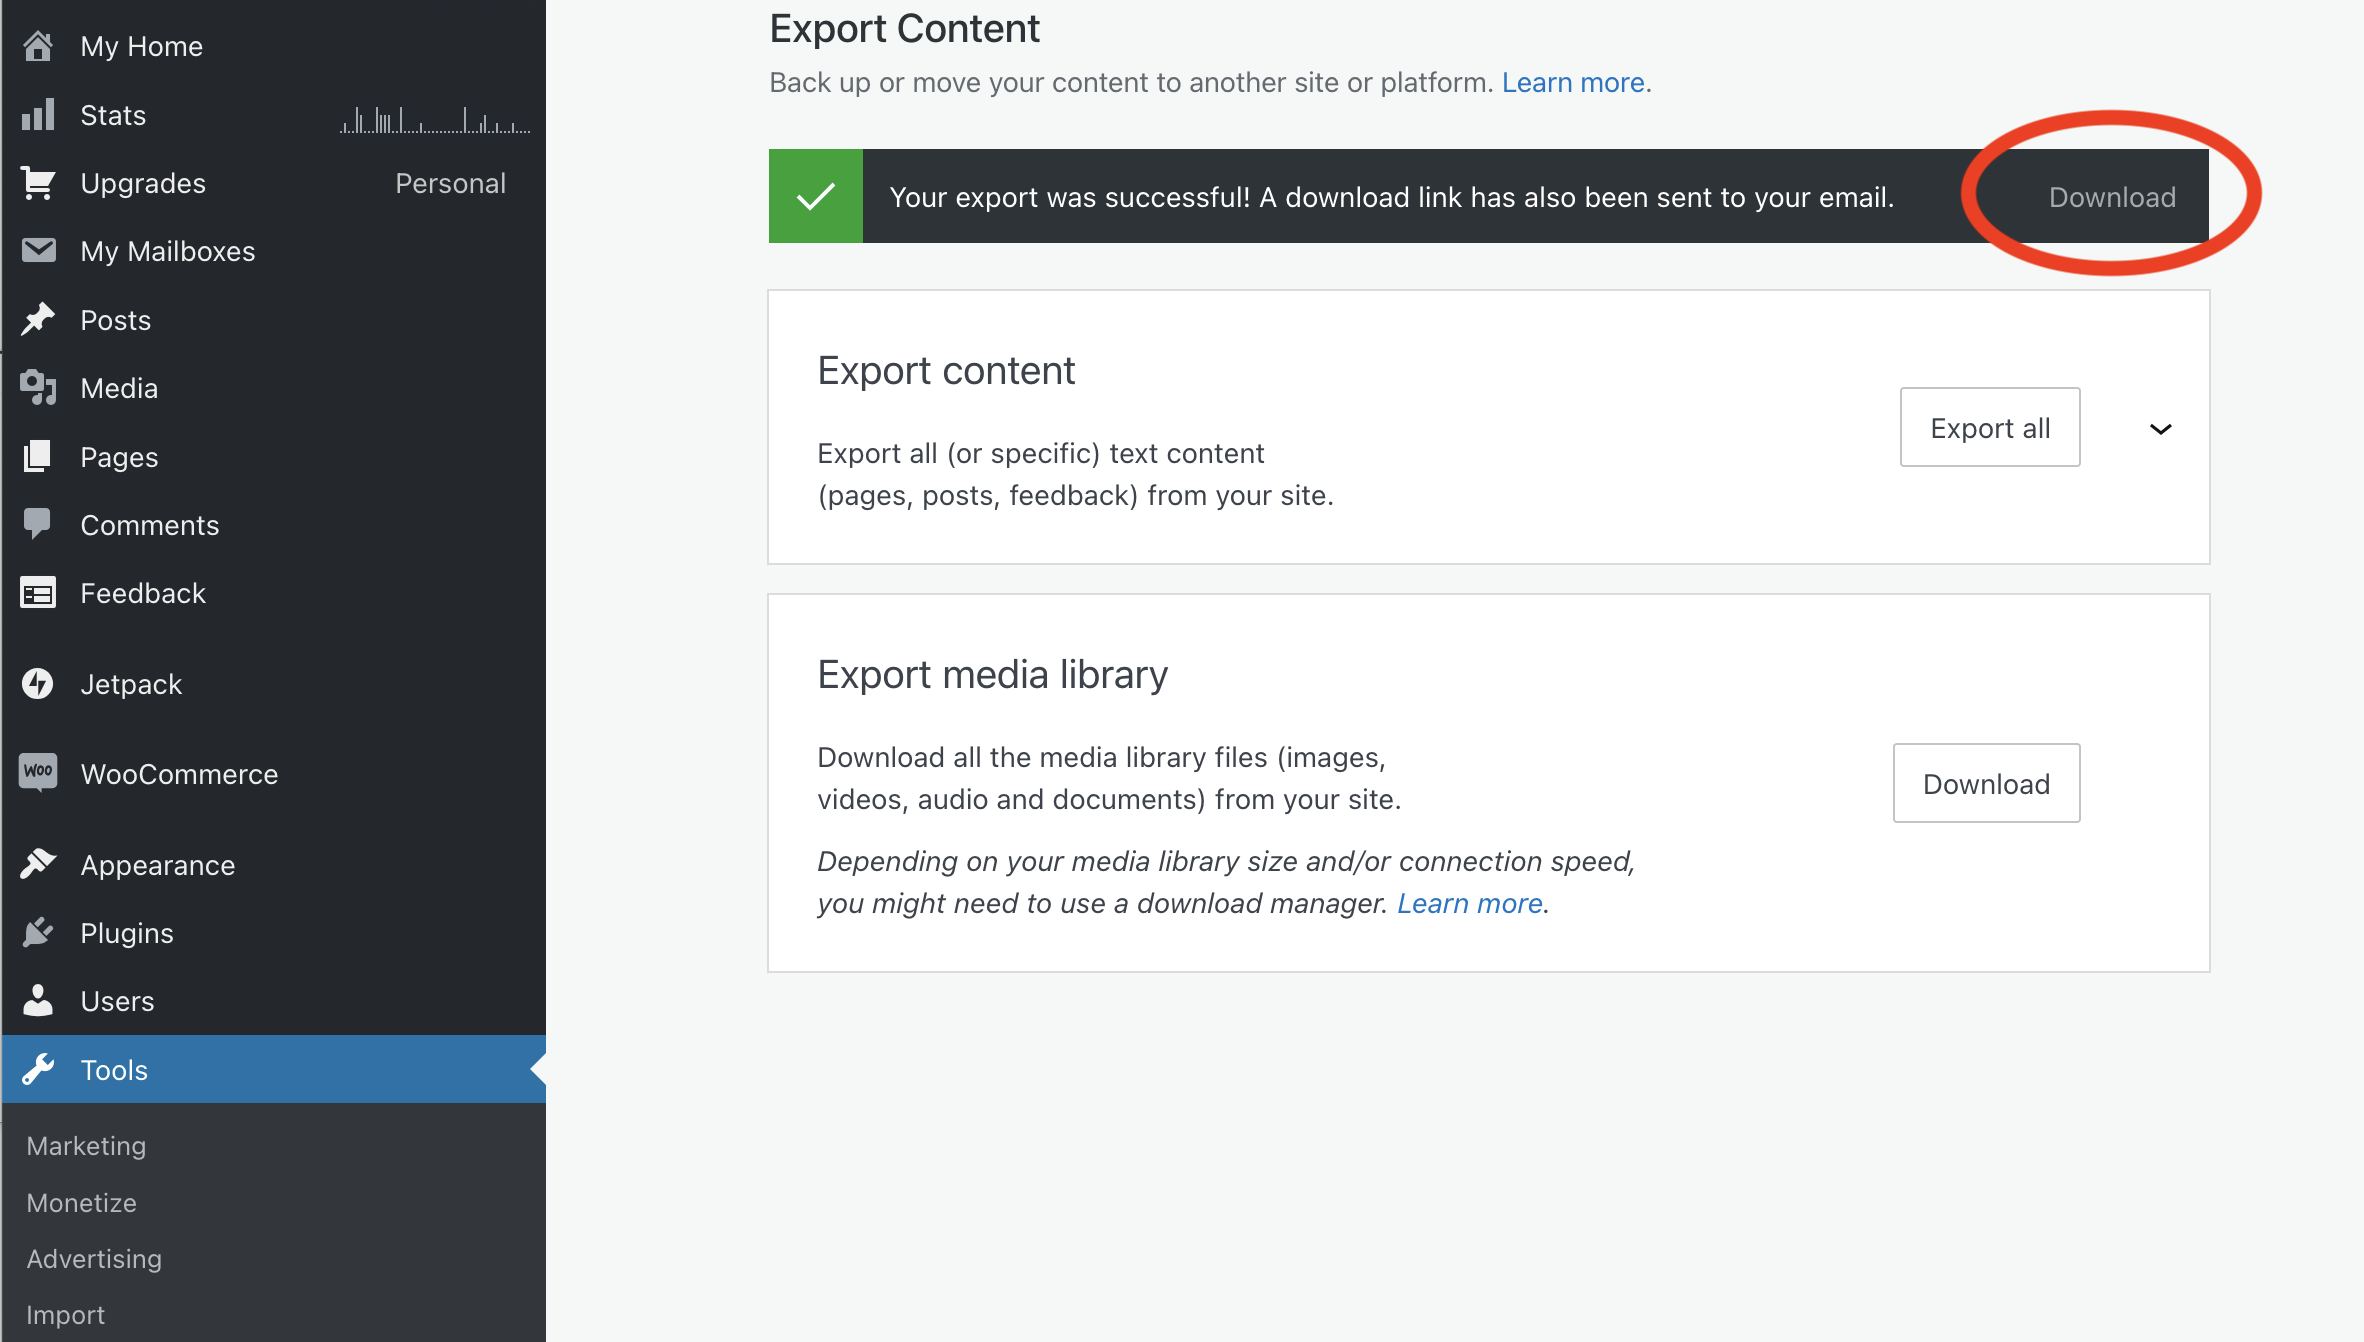This screenshot has width=2364, height=1342.
Task: Open the Import menu item
Action: point(67,1314)
